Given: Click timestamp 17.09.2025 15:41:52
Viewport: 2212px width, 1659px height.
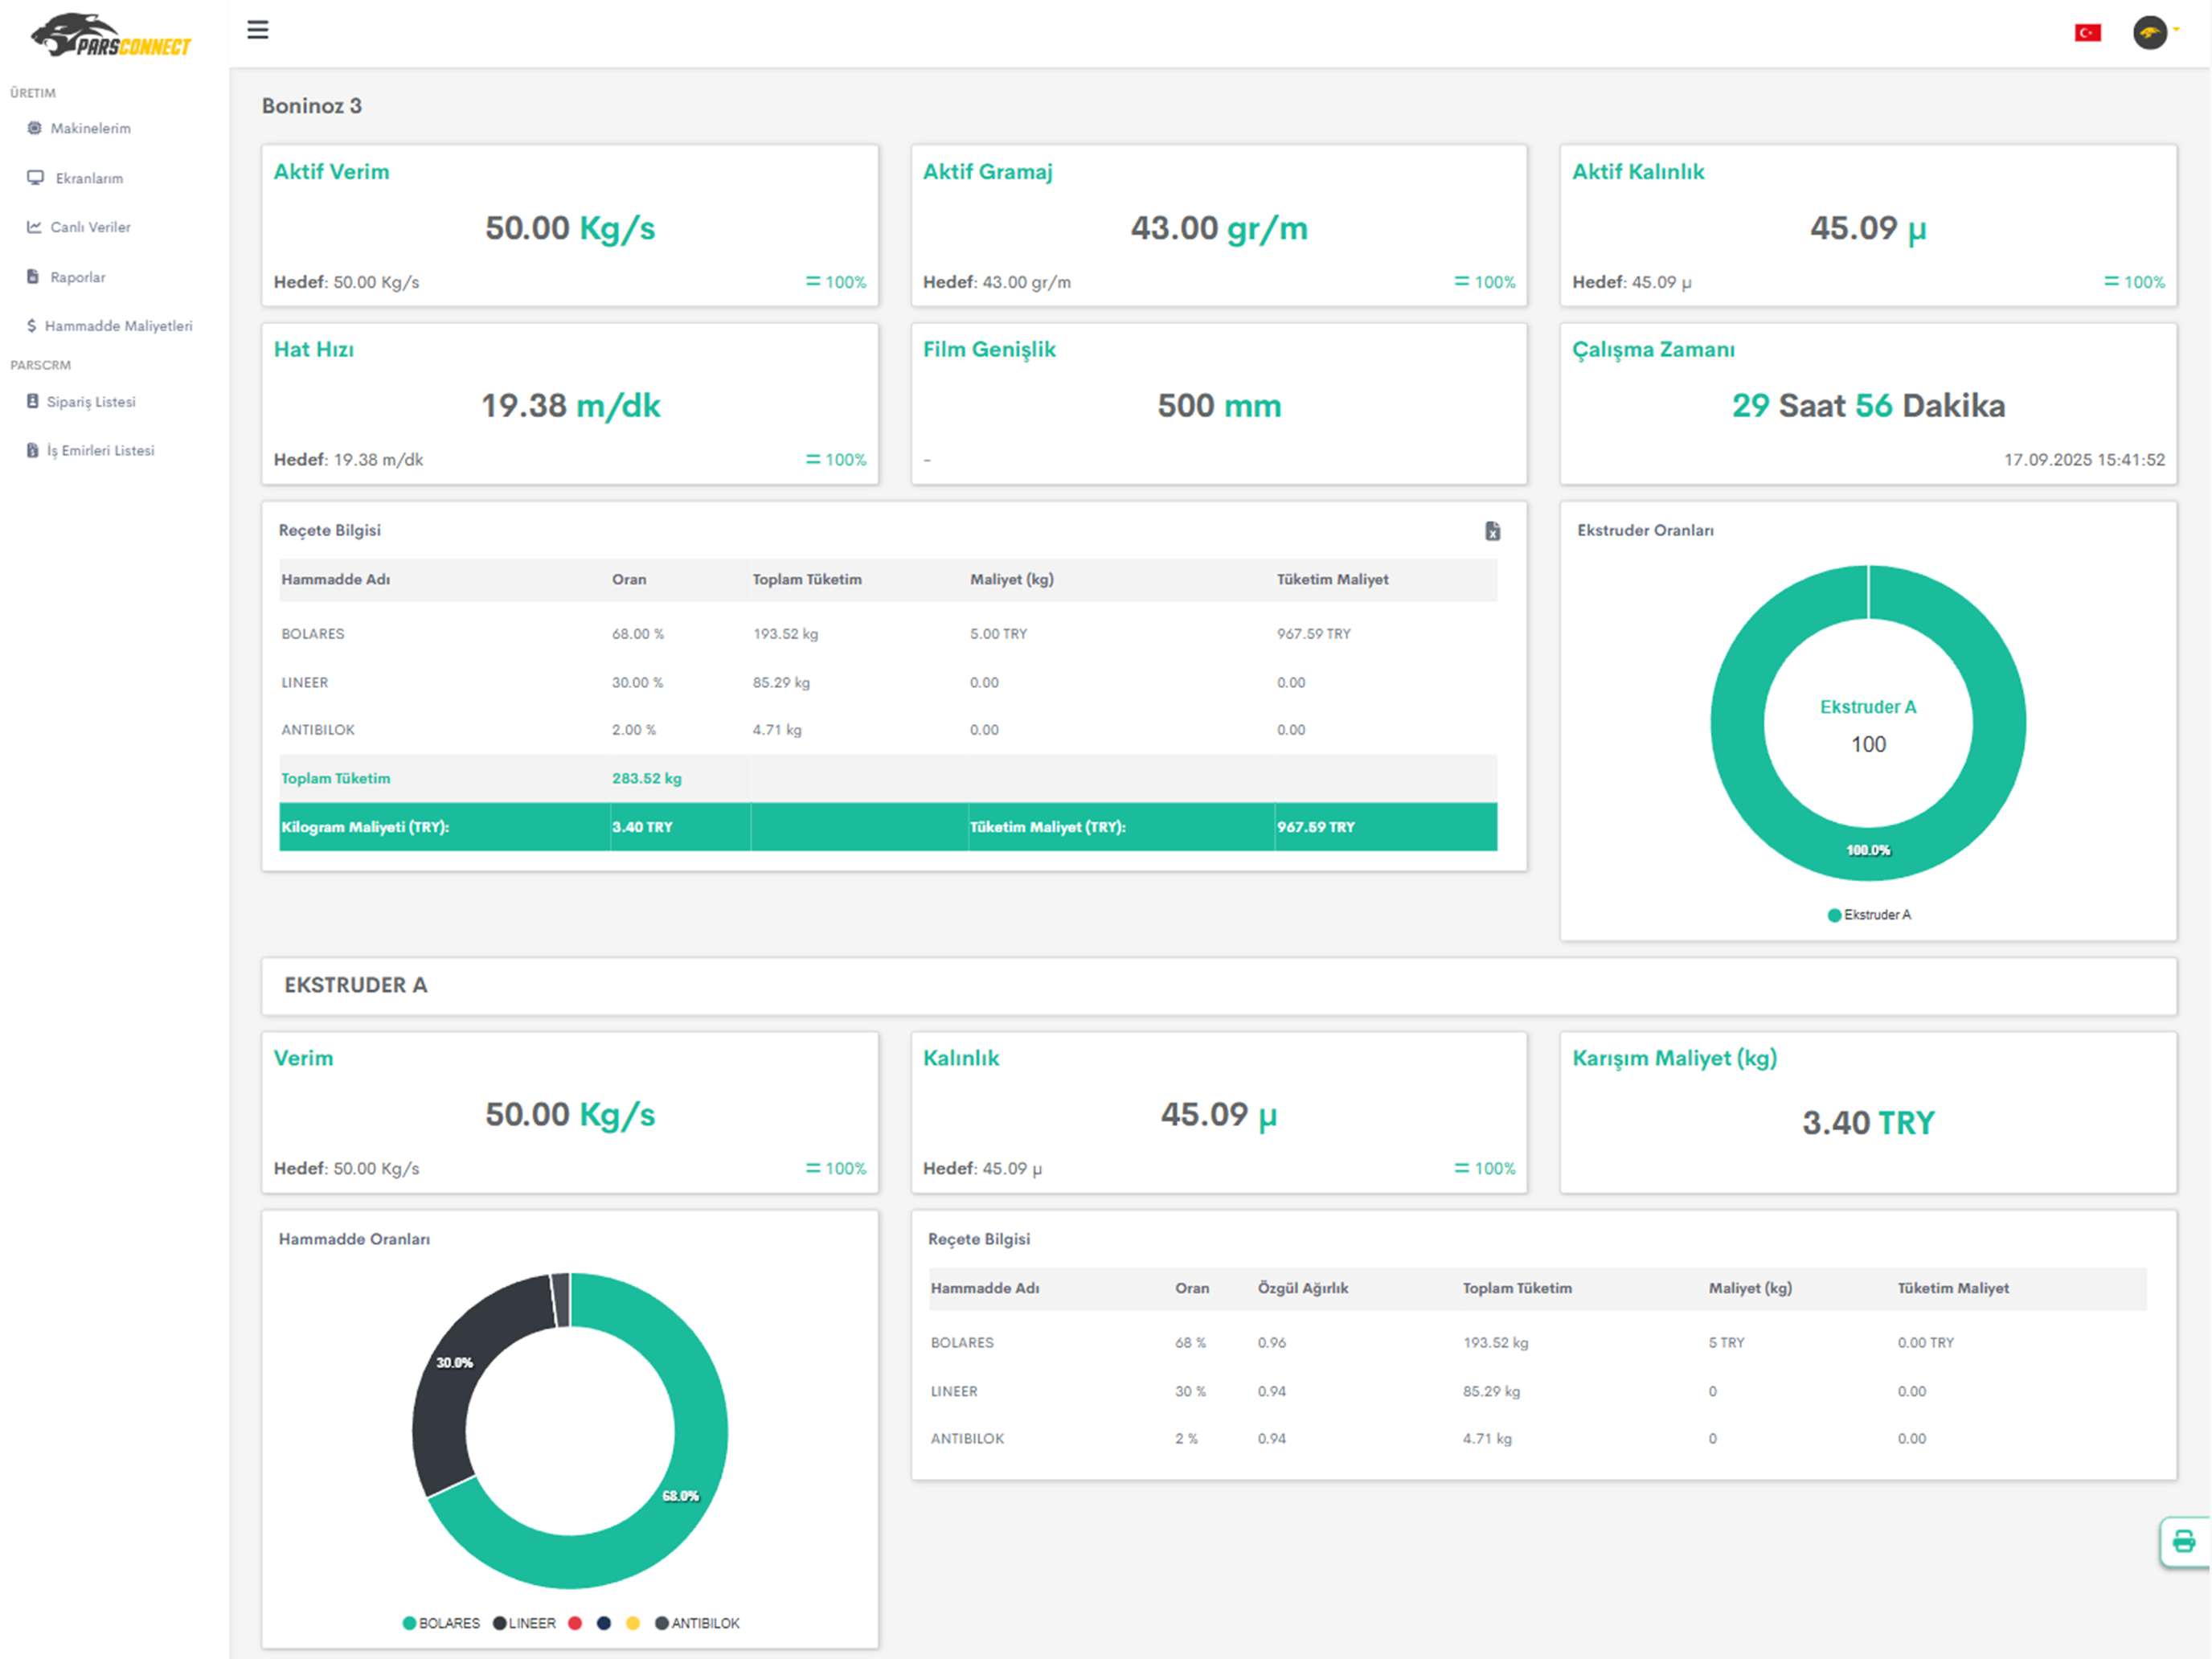Looking at the screenshot, I should tap(2084, 460).
